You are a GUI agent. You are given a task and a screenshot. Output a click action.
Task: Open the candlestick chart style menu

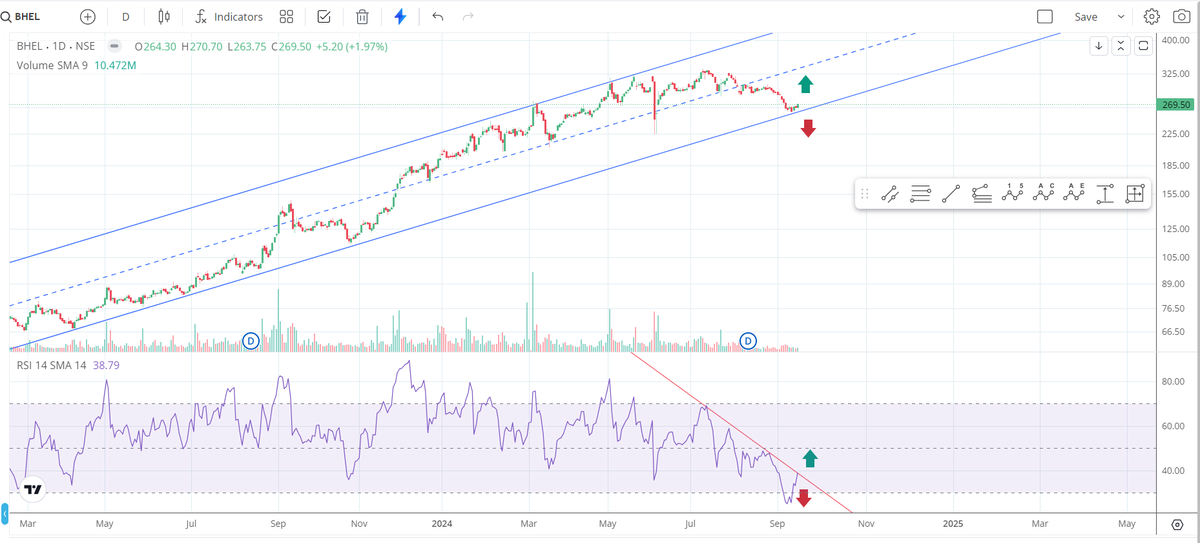tap(164, 16)
